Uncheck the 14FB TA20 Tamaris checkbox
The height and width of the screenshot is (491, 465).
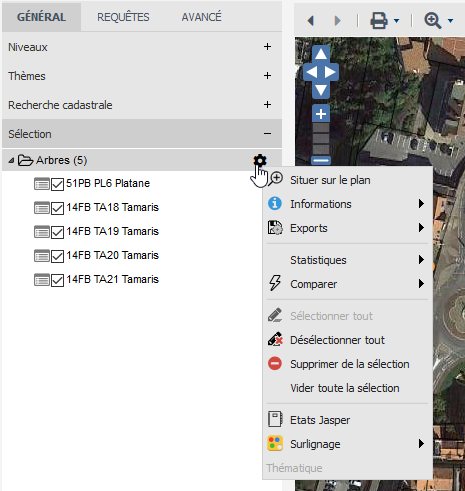[x=57, y=256]
